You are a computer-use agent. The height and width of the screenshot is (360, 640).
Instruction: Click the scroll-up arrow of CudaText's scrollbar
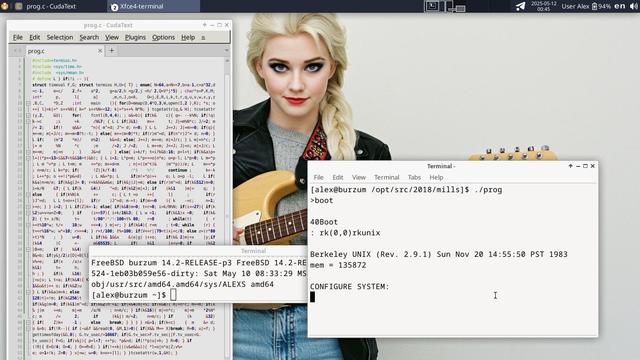pyautogui.click(x=227, y=60)
